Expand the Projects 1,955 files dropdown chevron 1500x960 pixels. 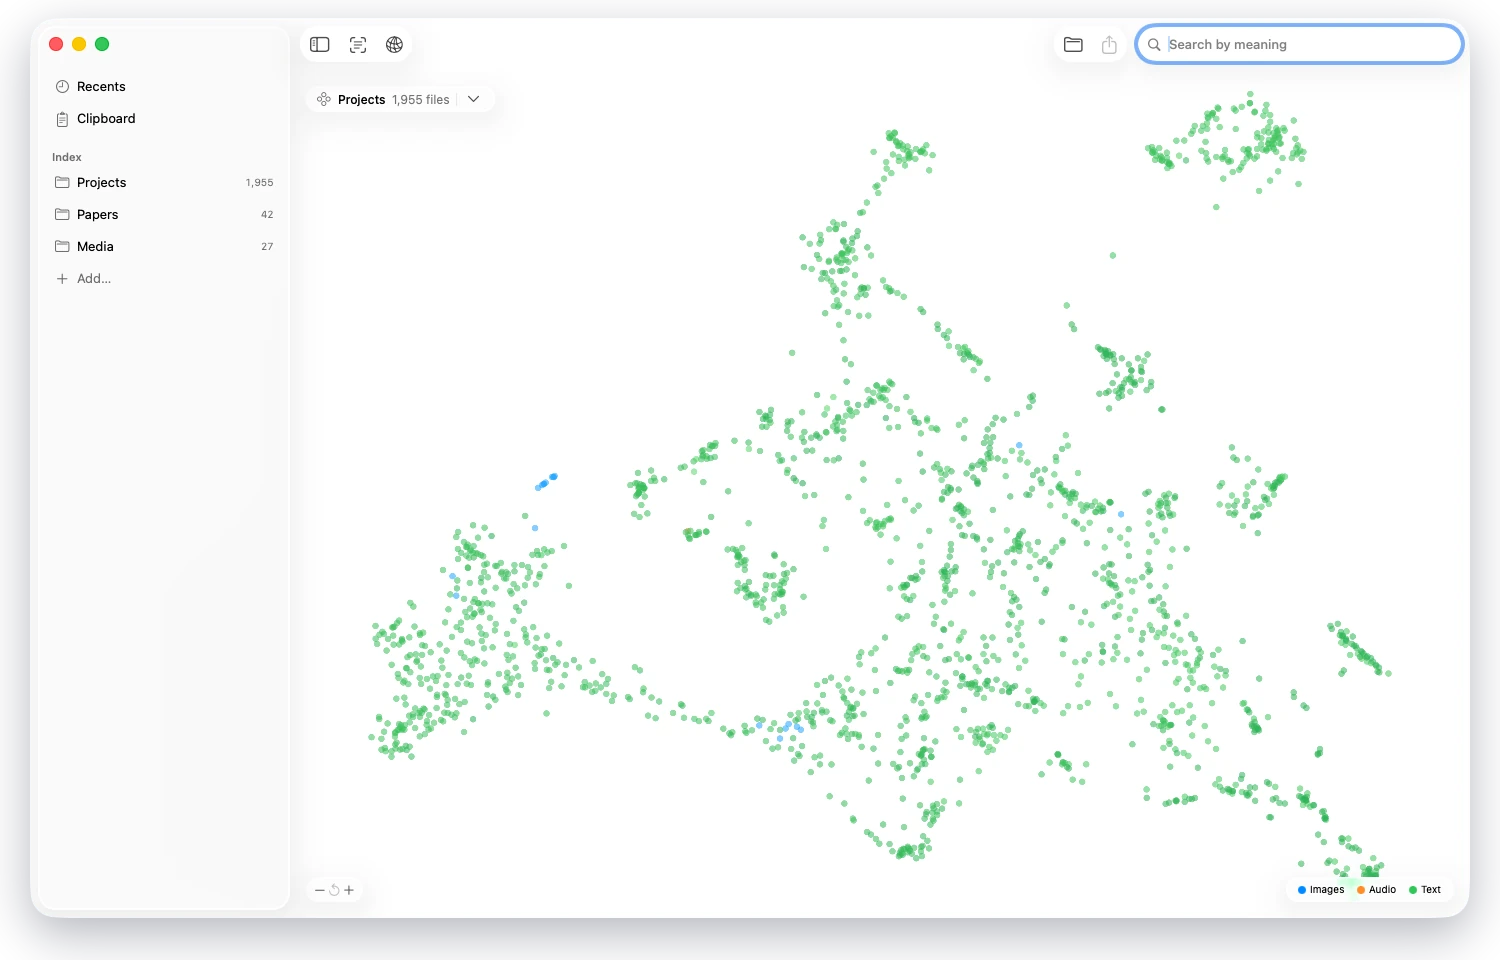(474, 99)
